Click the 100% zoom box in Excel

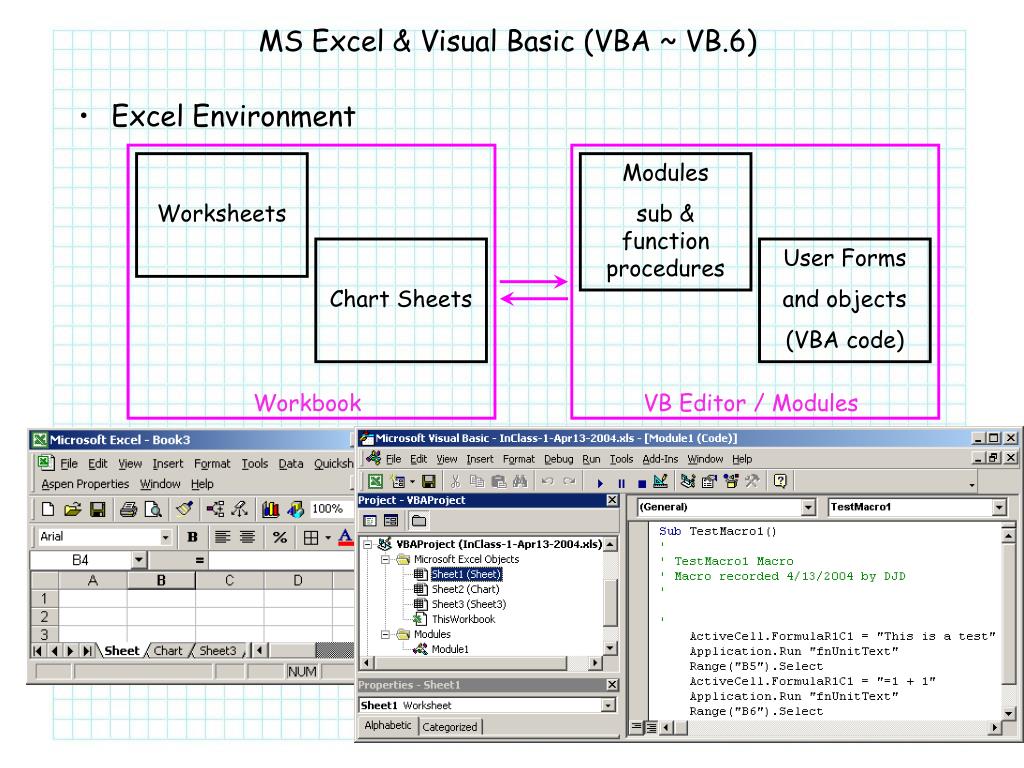[332, 509]
